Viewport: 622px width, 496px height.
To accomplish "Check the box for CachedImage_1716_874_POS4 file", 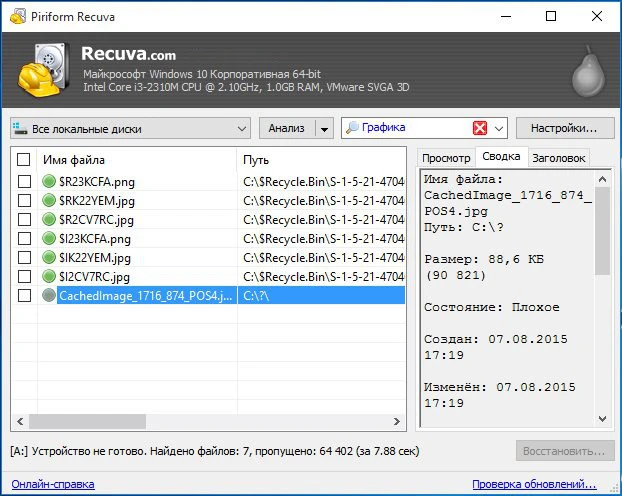I will tap(24, 296).
